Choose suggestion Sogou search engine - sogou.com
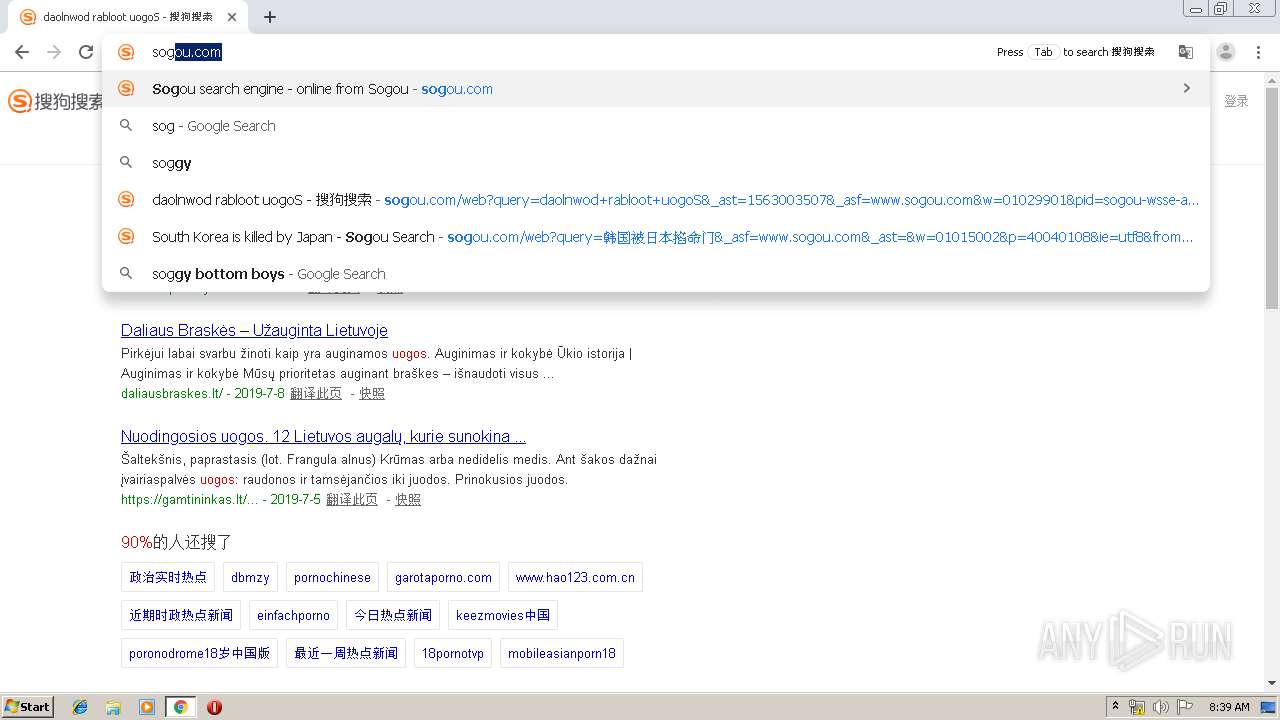1280x720 pixels. [656, 88]
